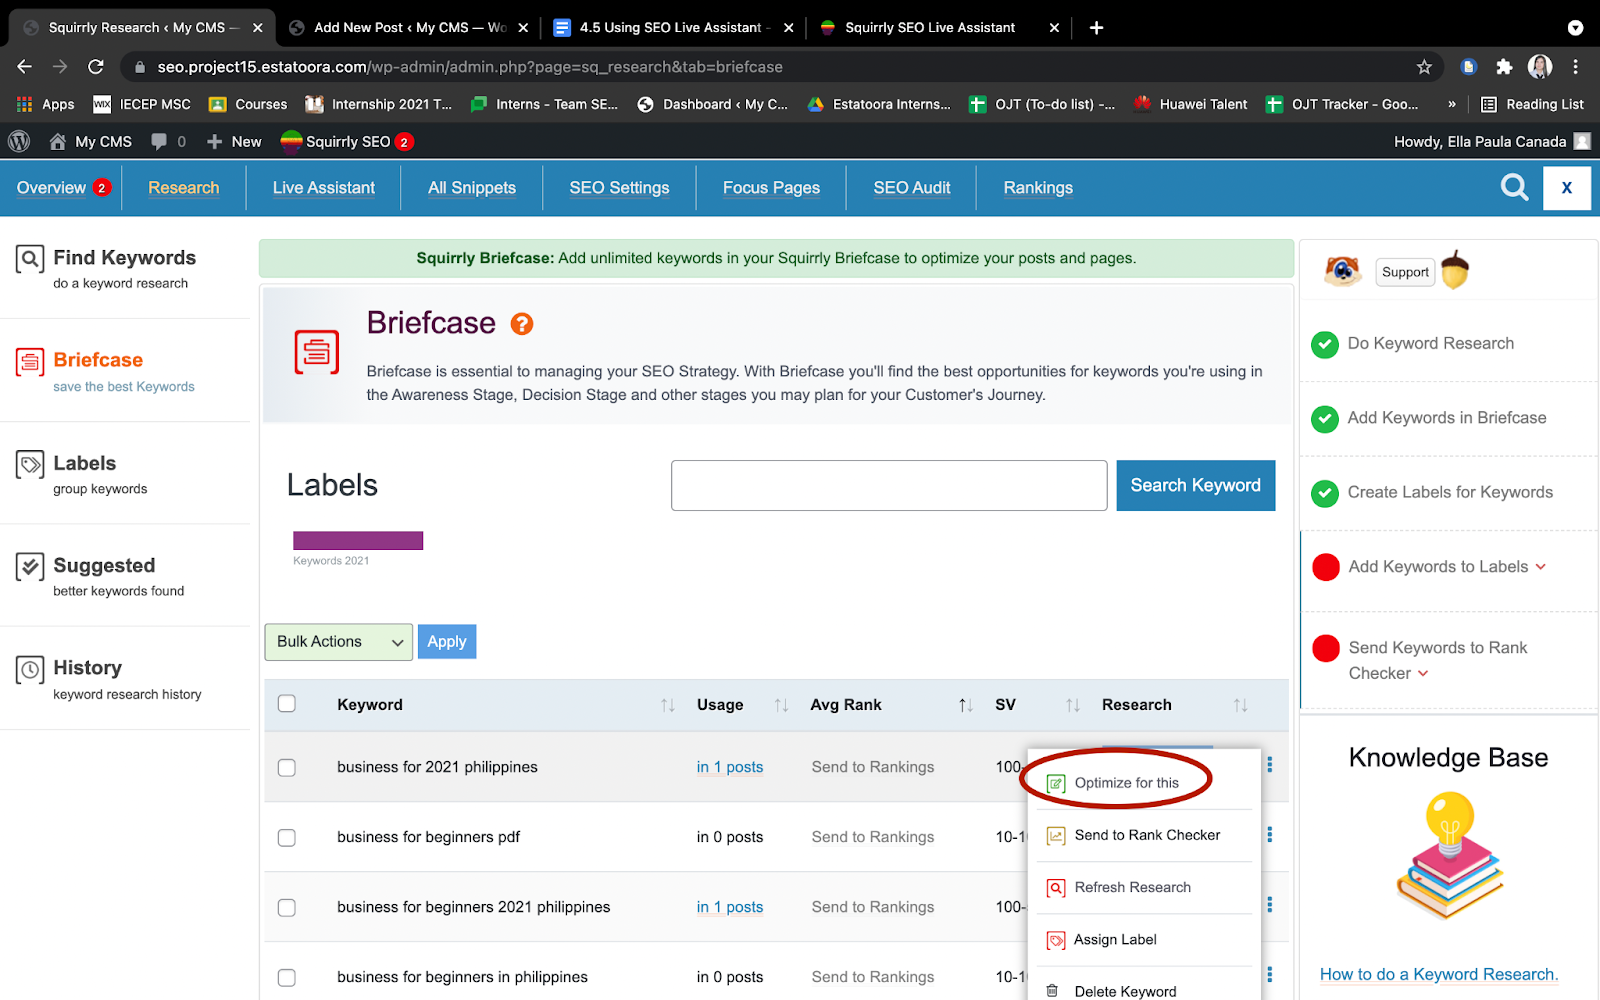Viewport: 1600px width, 1000px height.
Task: Click the orange help question mark beside Briefcase
Action: click(522, 324)
